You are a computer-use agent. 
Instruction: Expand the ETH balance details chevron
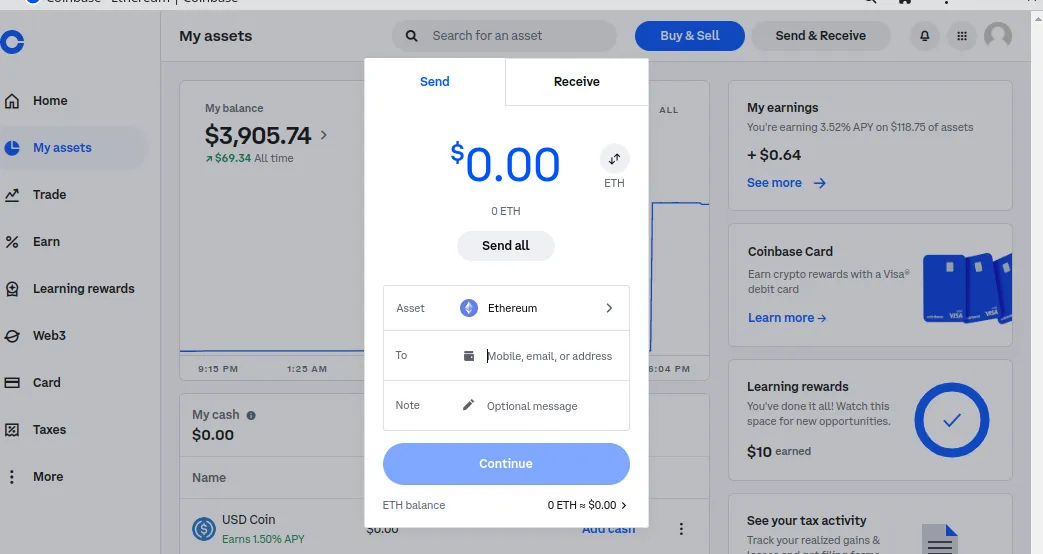(624, 506)
